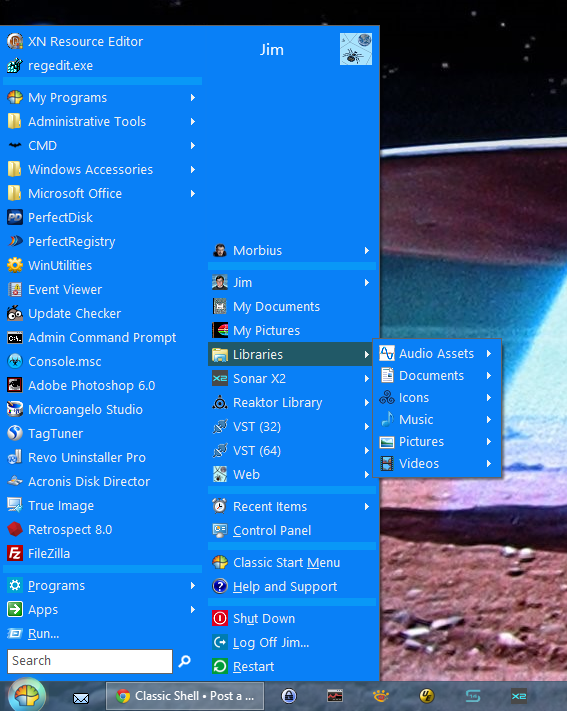Expand the Audio Assets library arrow
Viewport: 567px width, 711px height.
pos(489,353)
